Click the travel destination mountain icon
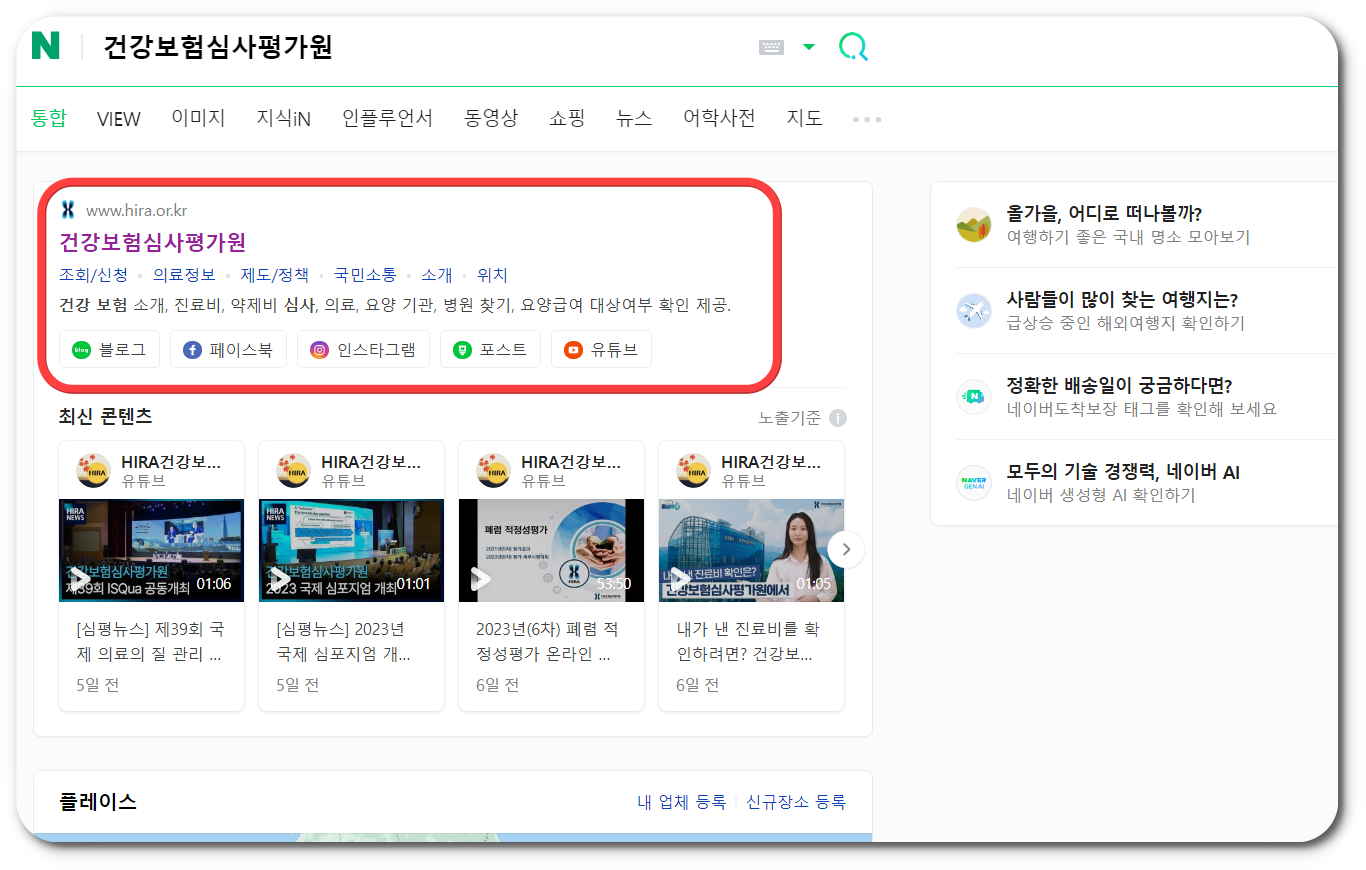This screenshot has width=1366, height=870. pyautogui.click(x=973, y=224)
